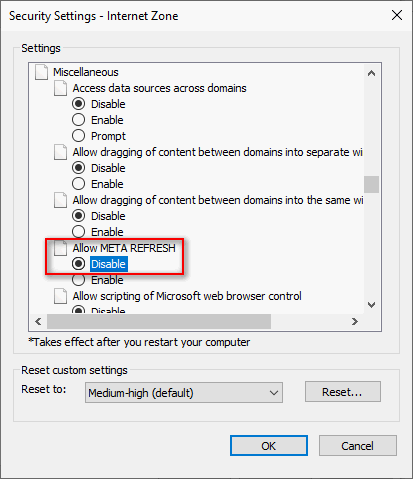The width and height of the screenshot is (413, 479).
Task: Open the Reset to Medium-high dropdown
Action: 184,393
